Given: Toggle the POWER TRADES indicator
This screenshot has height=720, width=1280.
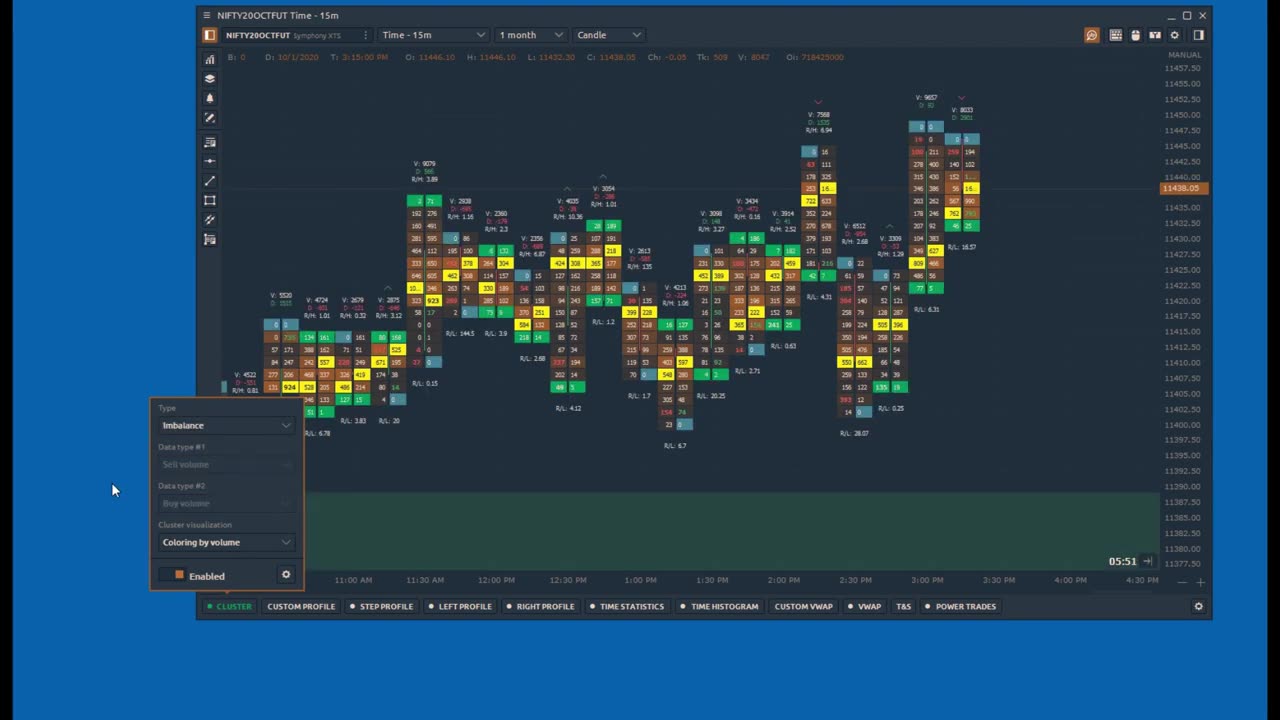Looking at the screenshot, I should [960, 606].
